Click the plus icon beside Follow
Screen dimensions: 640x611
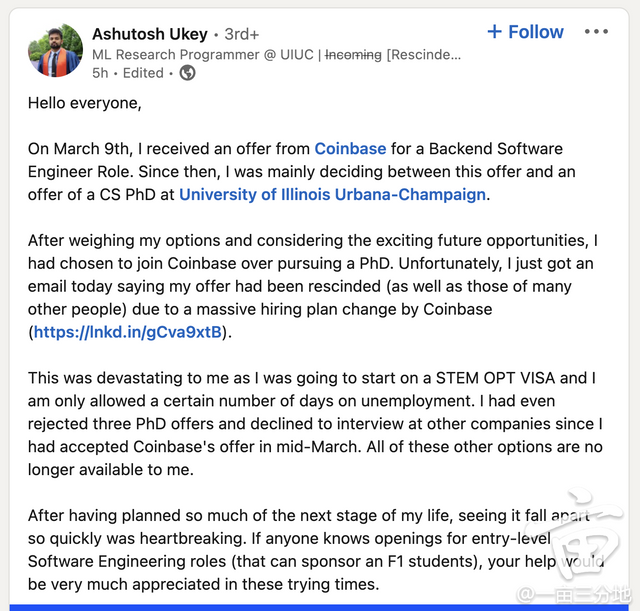tap(494, 32)
